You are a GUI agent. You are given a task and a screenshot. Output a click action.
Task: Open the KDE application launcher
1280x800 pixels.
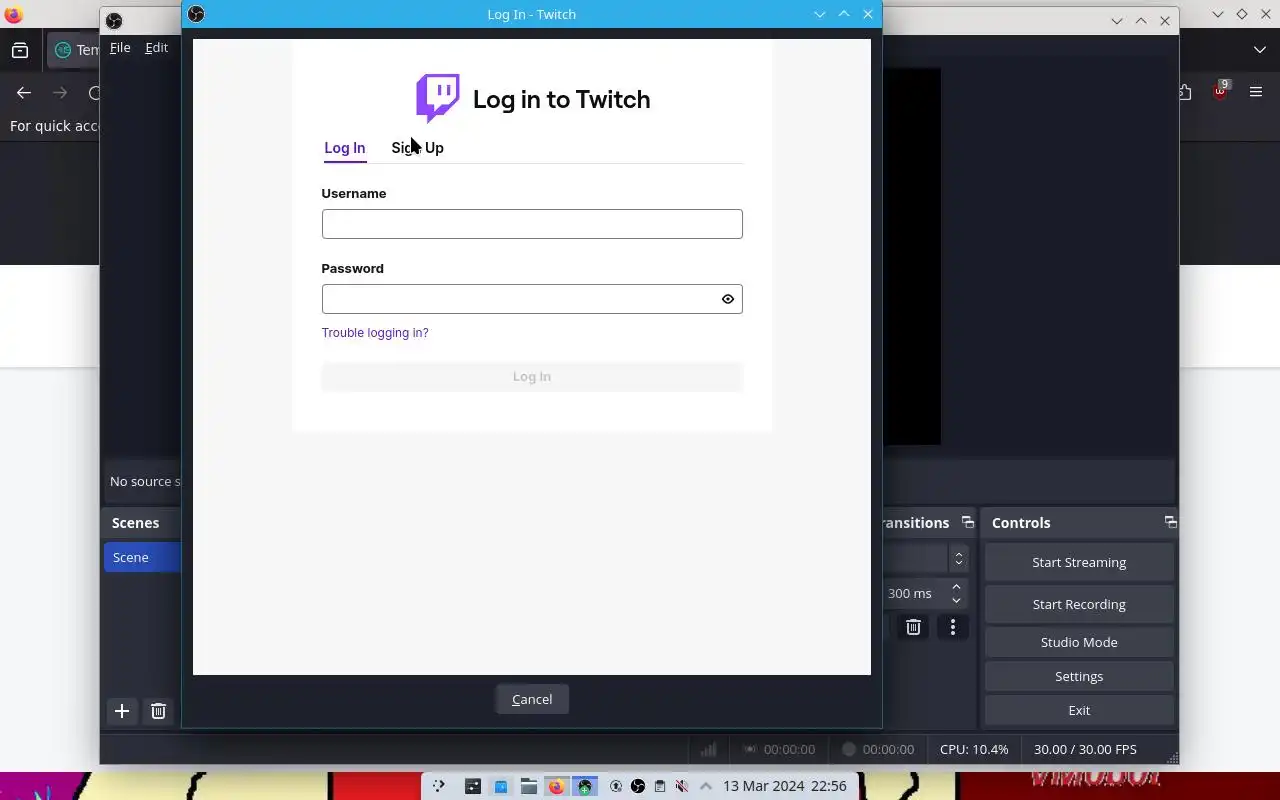438,786
